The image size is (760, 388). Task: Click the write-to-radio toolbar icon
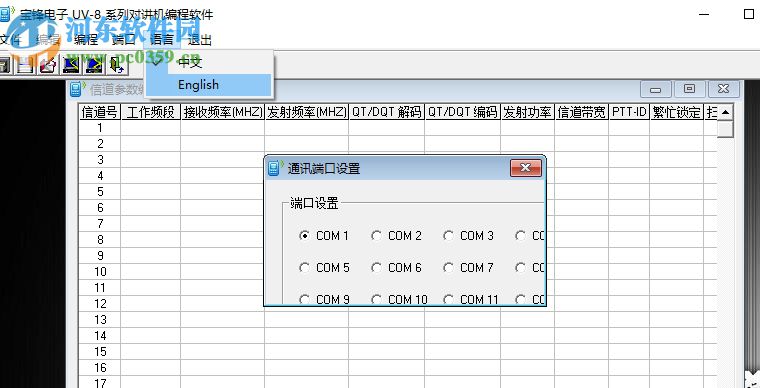click(94, 64)
